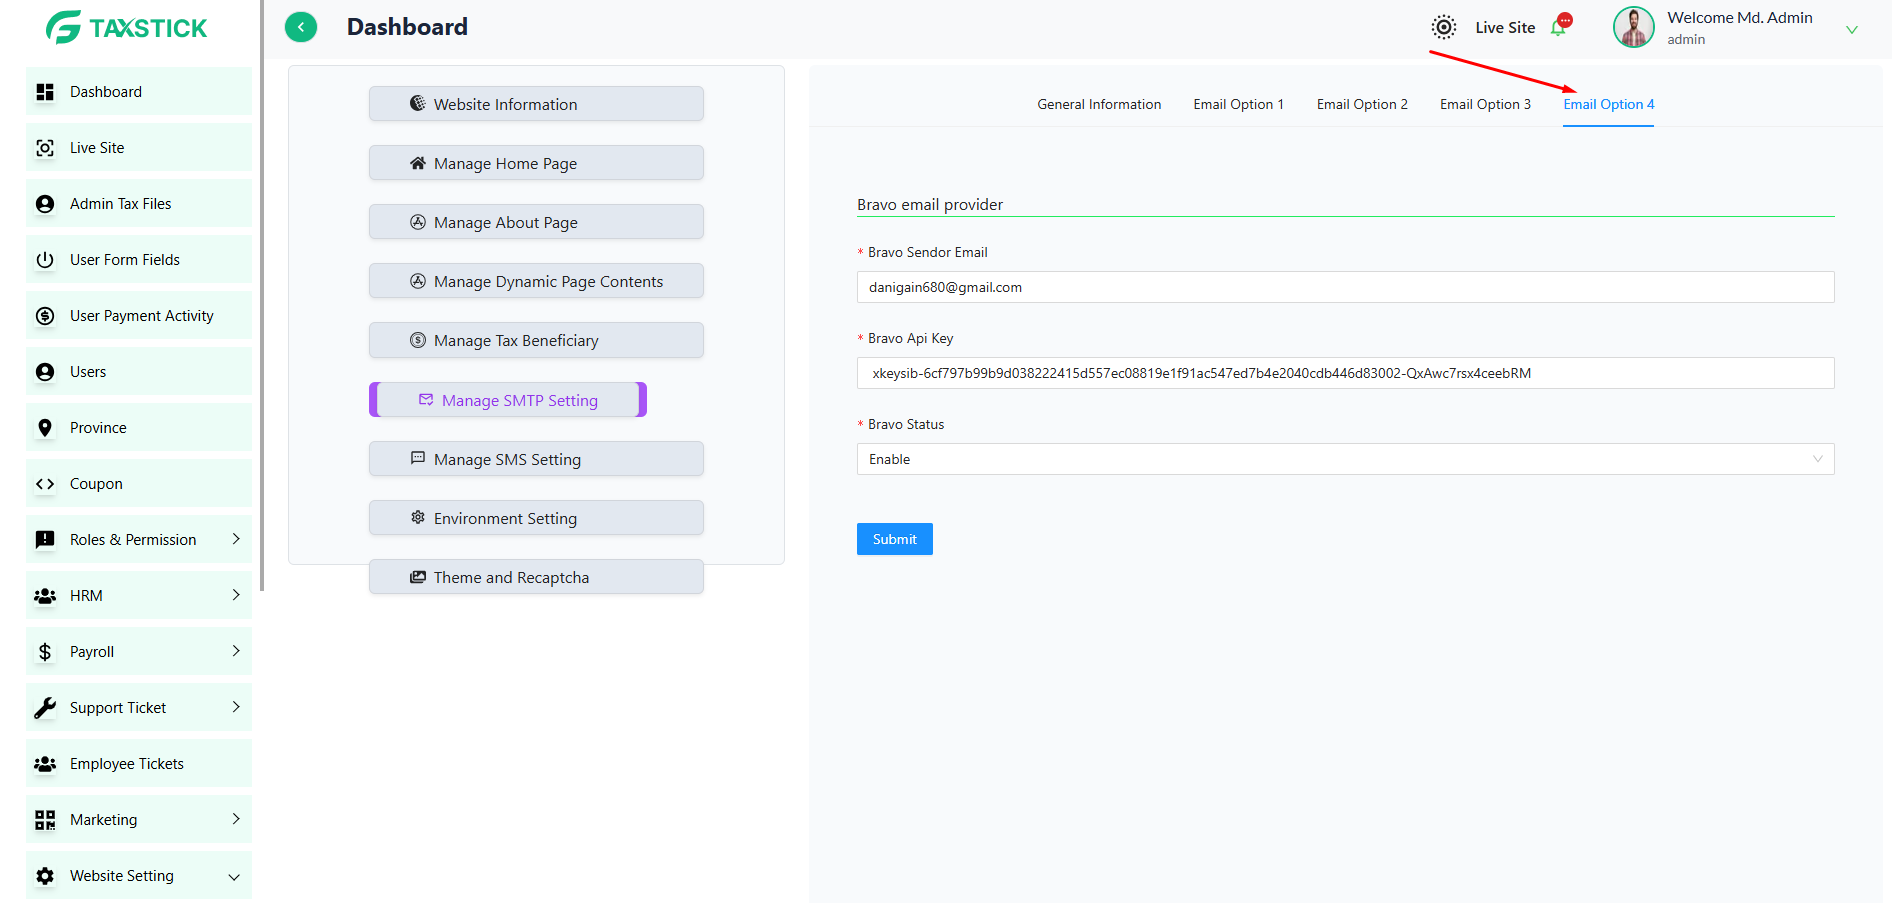The width and height of the screenshot is (1892, 903).
Task: Switch to the Email Option 2 tab
Action: [1361, 104]
